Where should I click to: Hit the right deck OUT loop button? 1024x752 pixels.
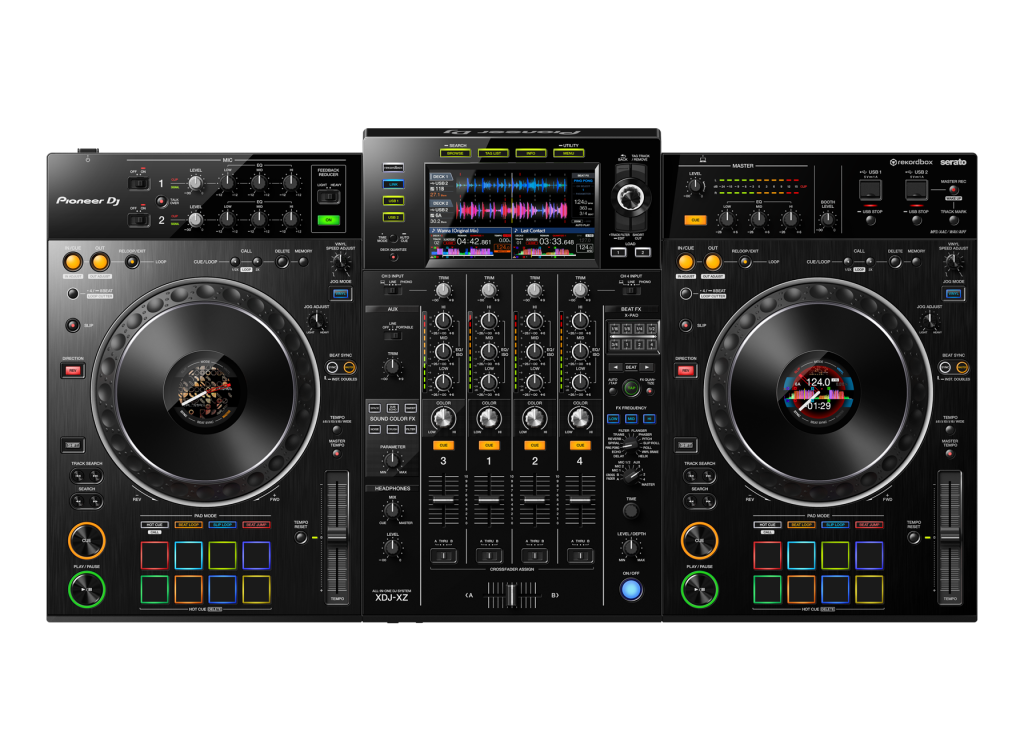pyautogui.click(x=712, y=262)
